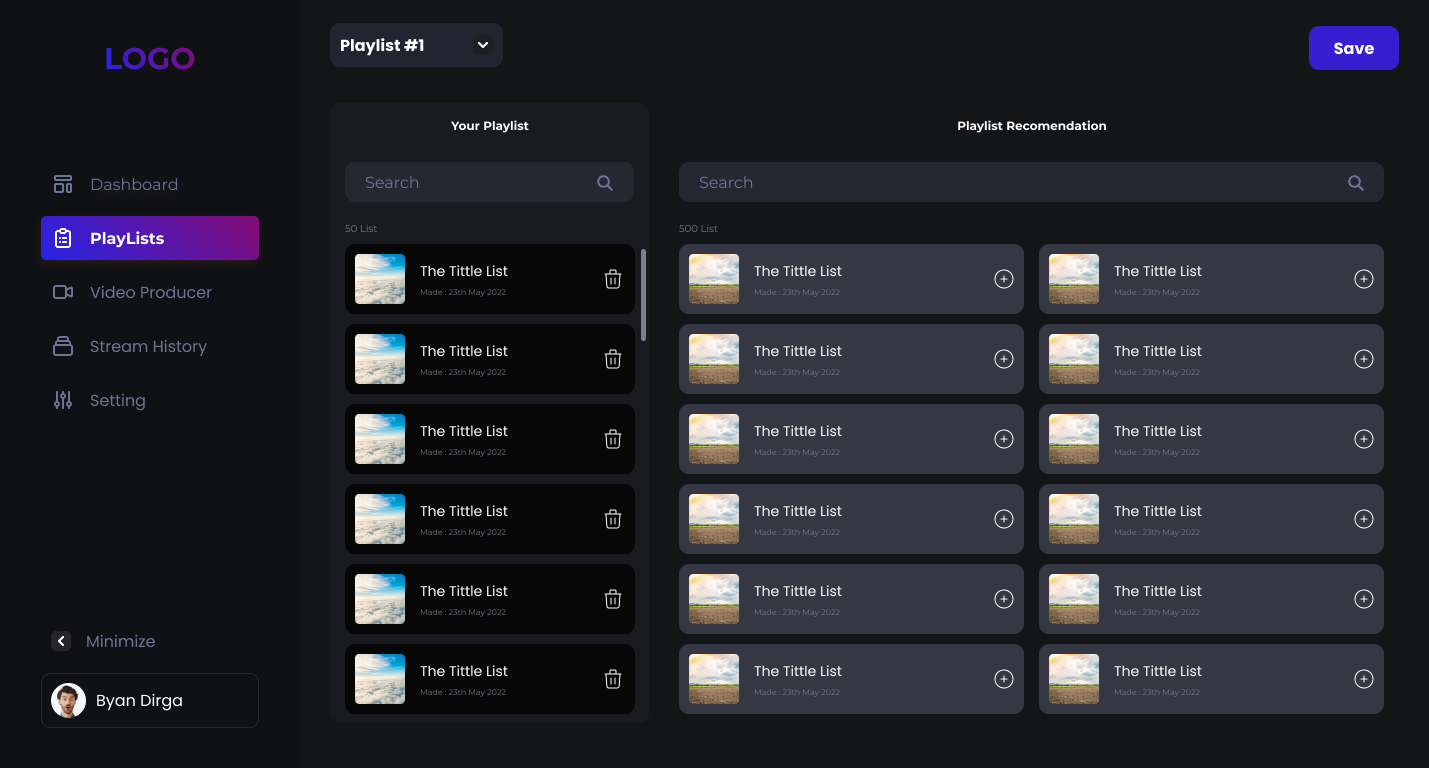Click magnifier icon in Playlist Recomendation search

point(1356,183)
